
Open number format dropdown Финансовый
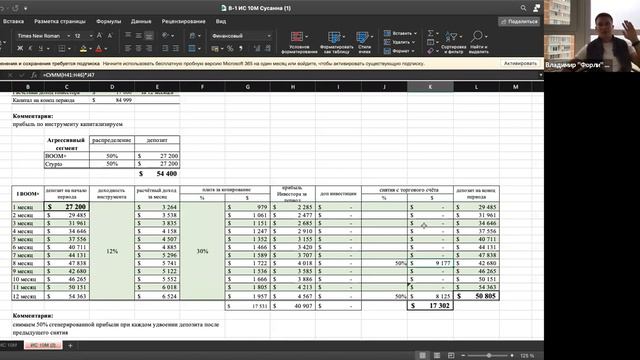241,36
